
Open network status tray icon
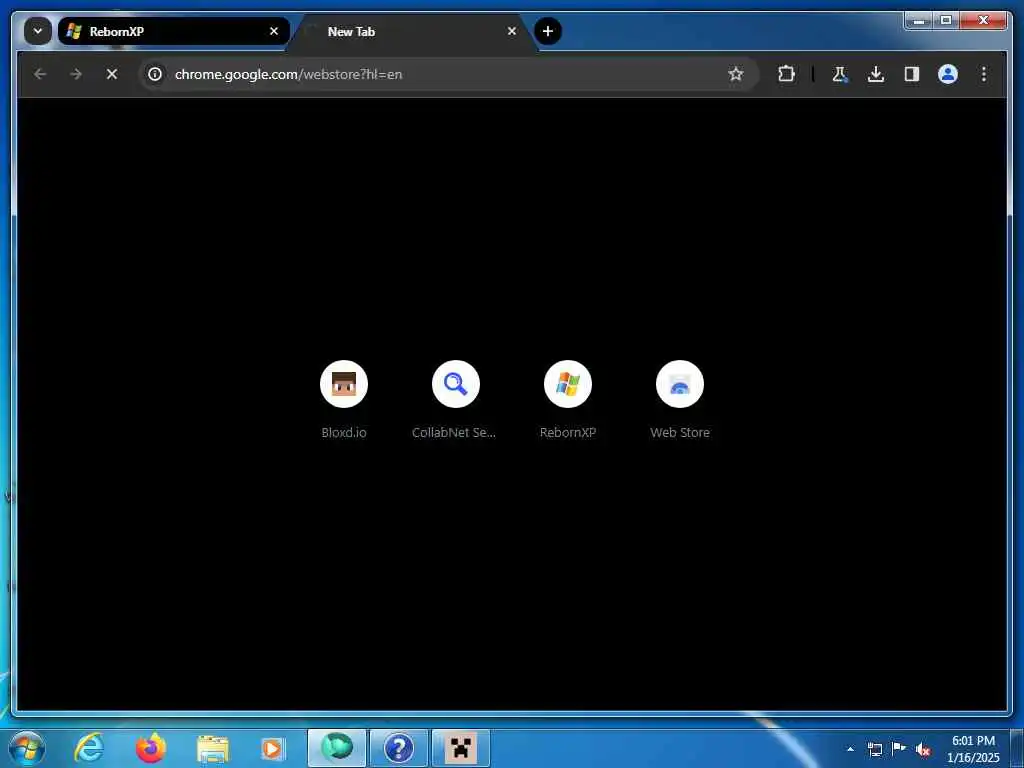[874, 749]
